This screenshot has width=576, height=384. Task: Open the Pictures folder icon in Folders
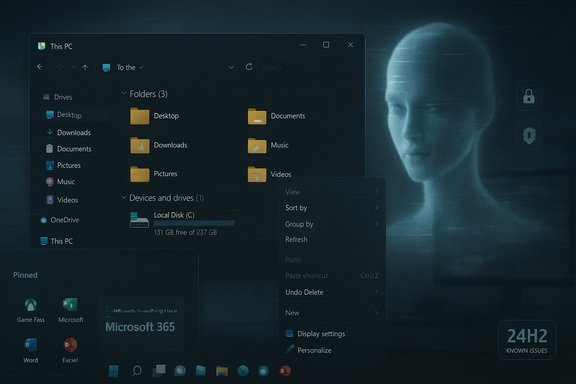click(140, 174)
